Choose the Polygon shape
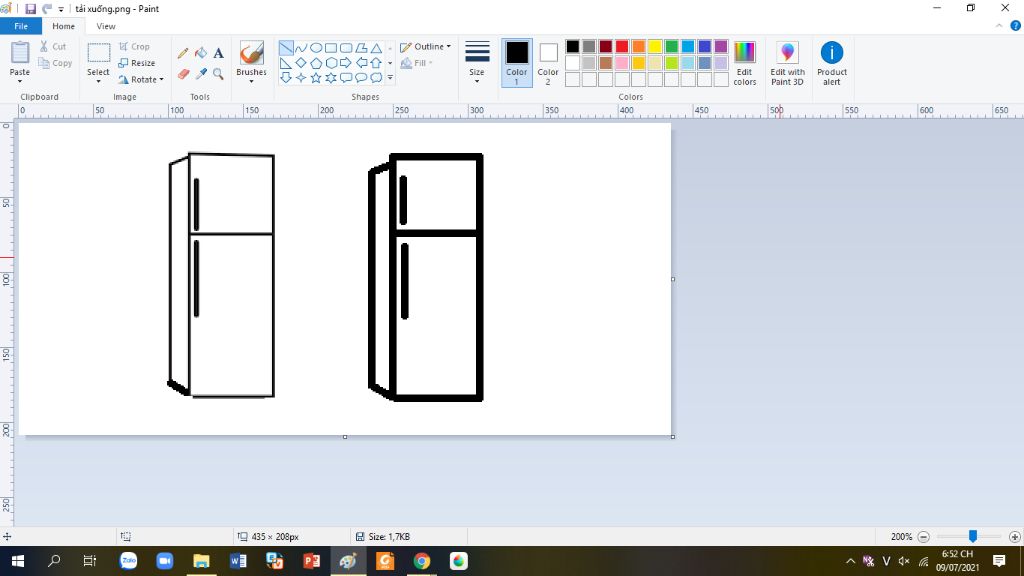Viewport: 1024px width, 576px height. 361,48
